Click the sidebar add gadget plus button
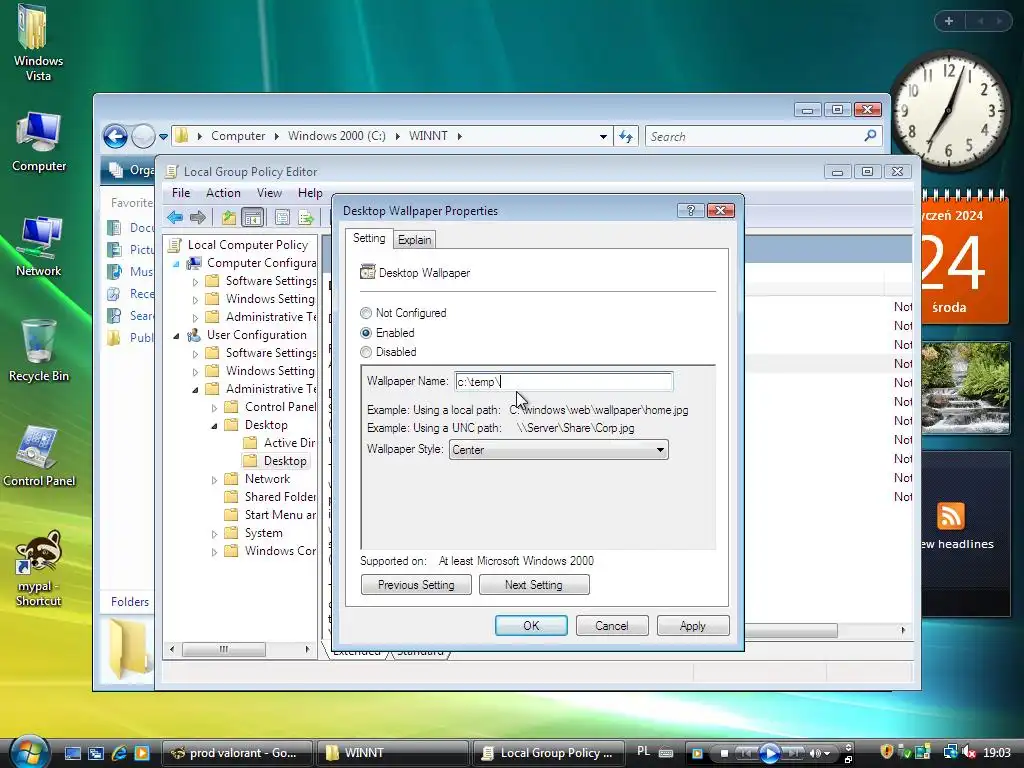Viewport: 1024px width, 768px height. coord(949,21)
